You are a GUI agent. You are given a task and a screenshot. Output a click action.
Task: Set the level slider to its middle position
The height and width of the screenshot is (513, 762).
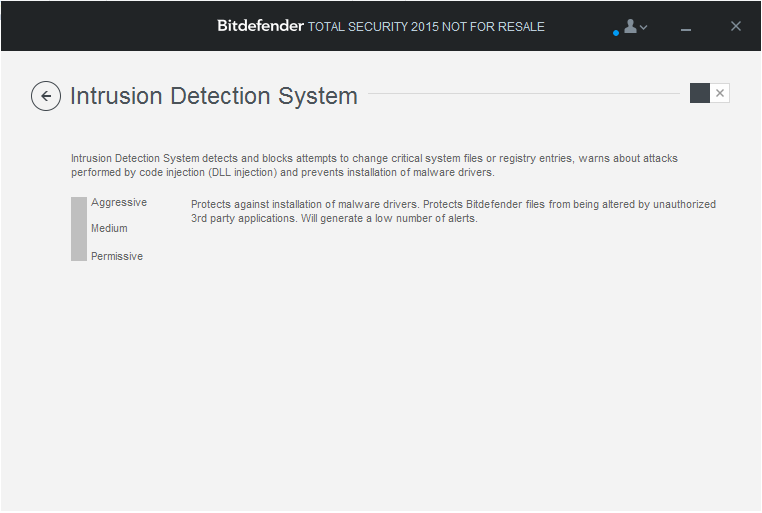point(79,229)
